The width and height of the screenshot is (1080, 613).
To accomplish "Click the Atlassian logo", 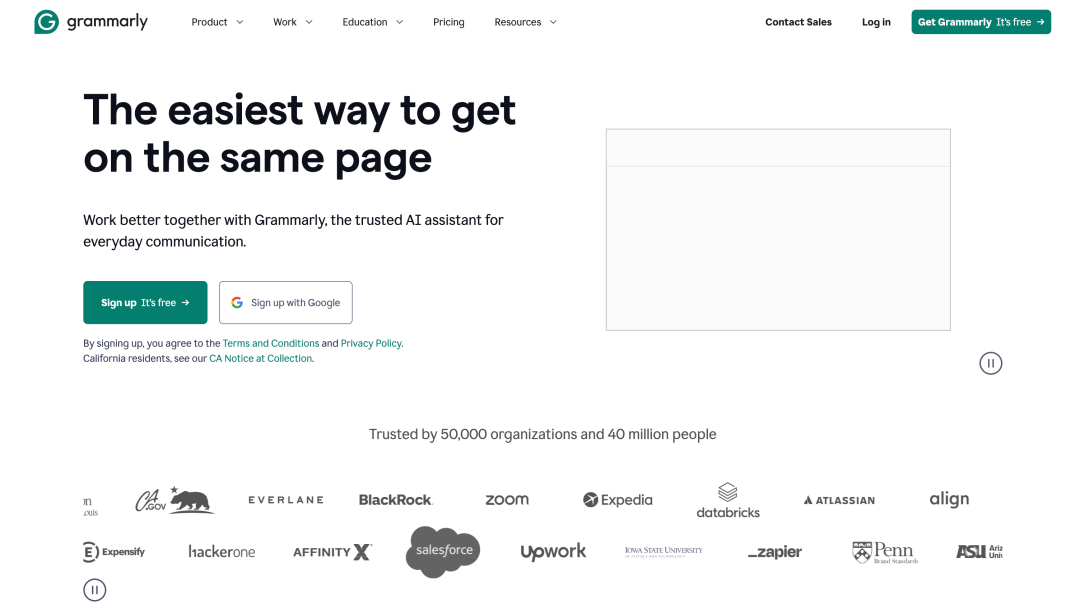I will coord(839,500).
